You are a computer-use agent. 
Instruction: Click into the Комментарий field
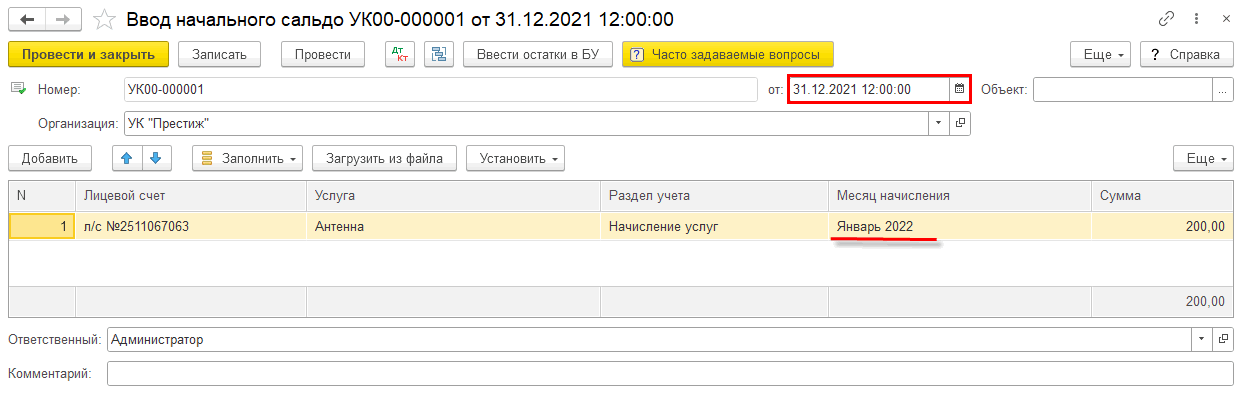click(x=670, y=373)
